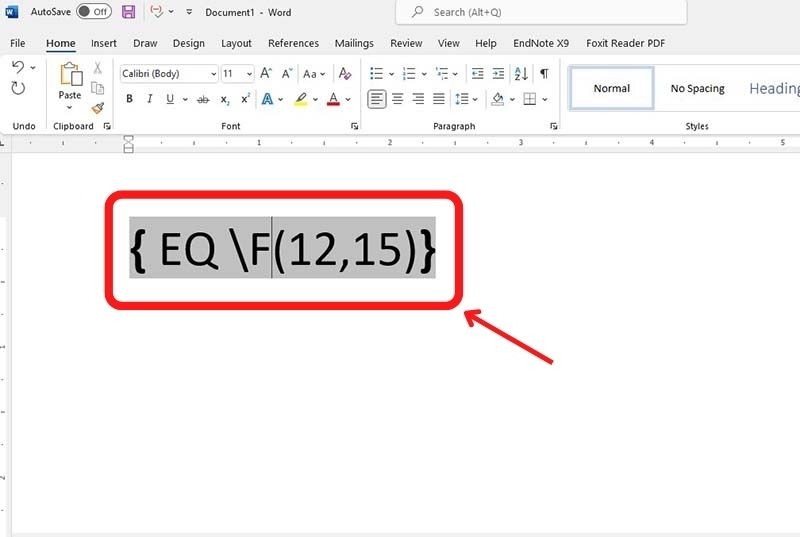Click the EQ field code text

(282, 248)
